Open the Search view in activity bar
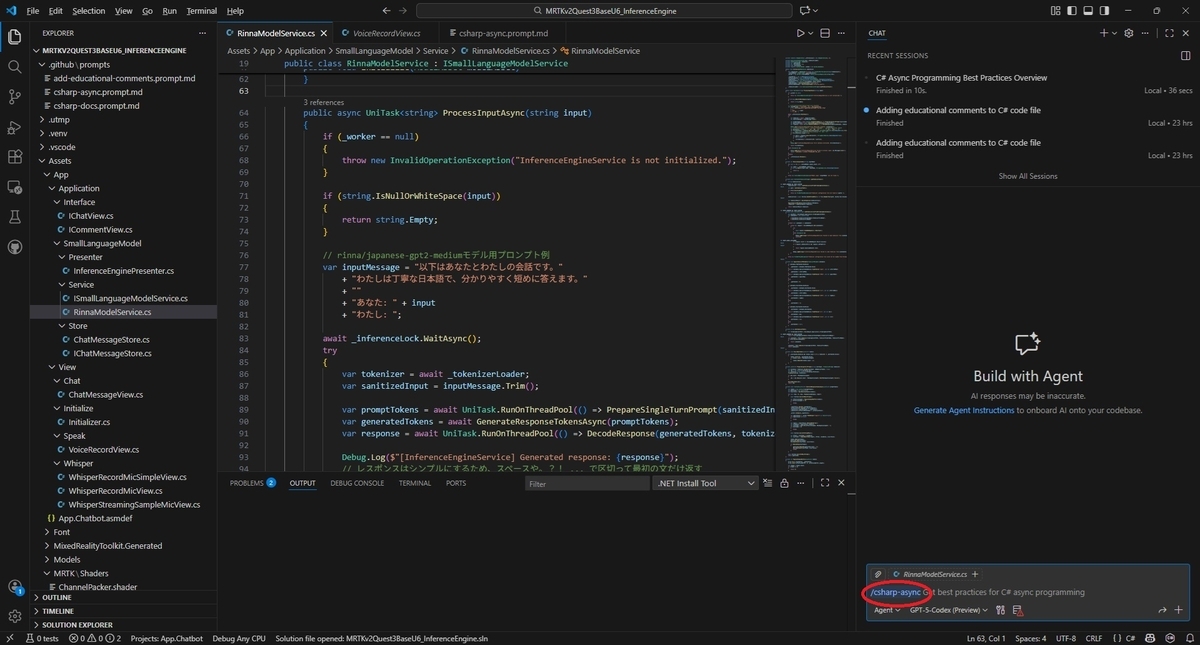 (x=14, y=66)
